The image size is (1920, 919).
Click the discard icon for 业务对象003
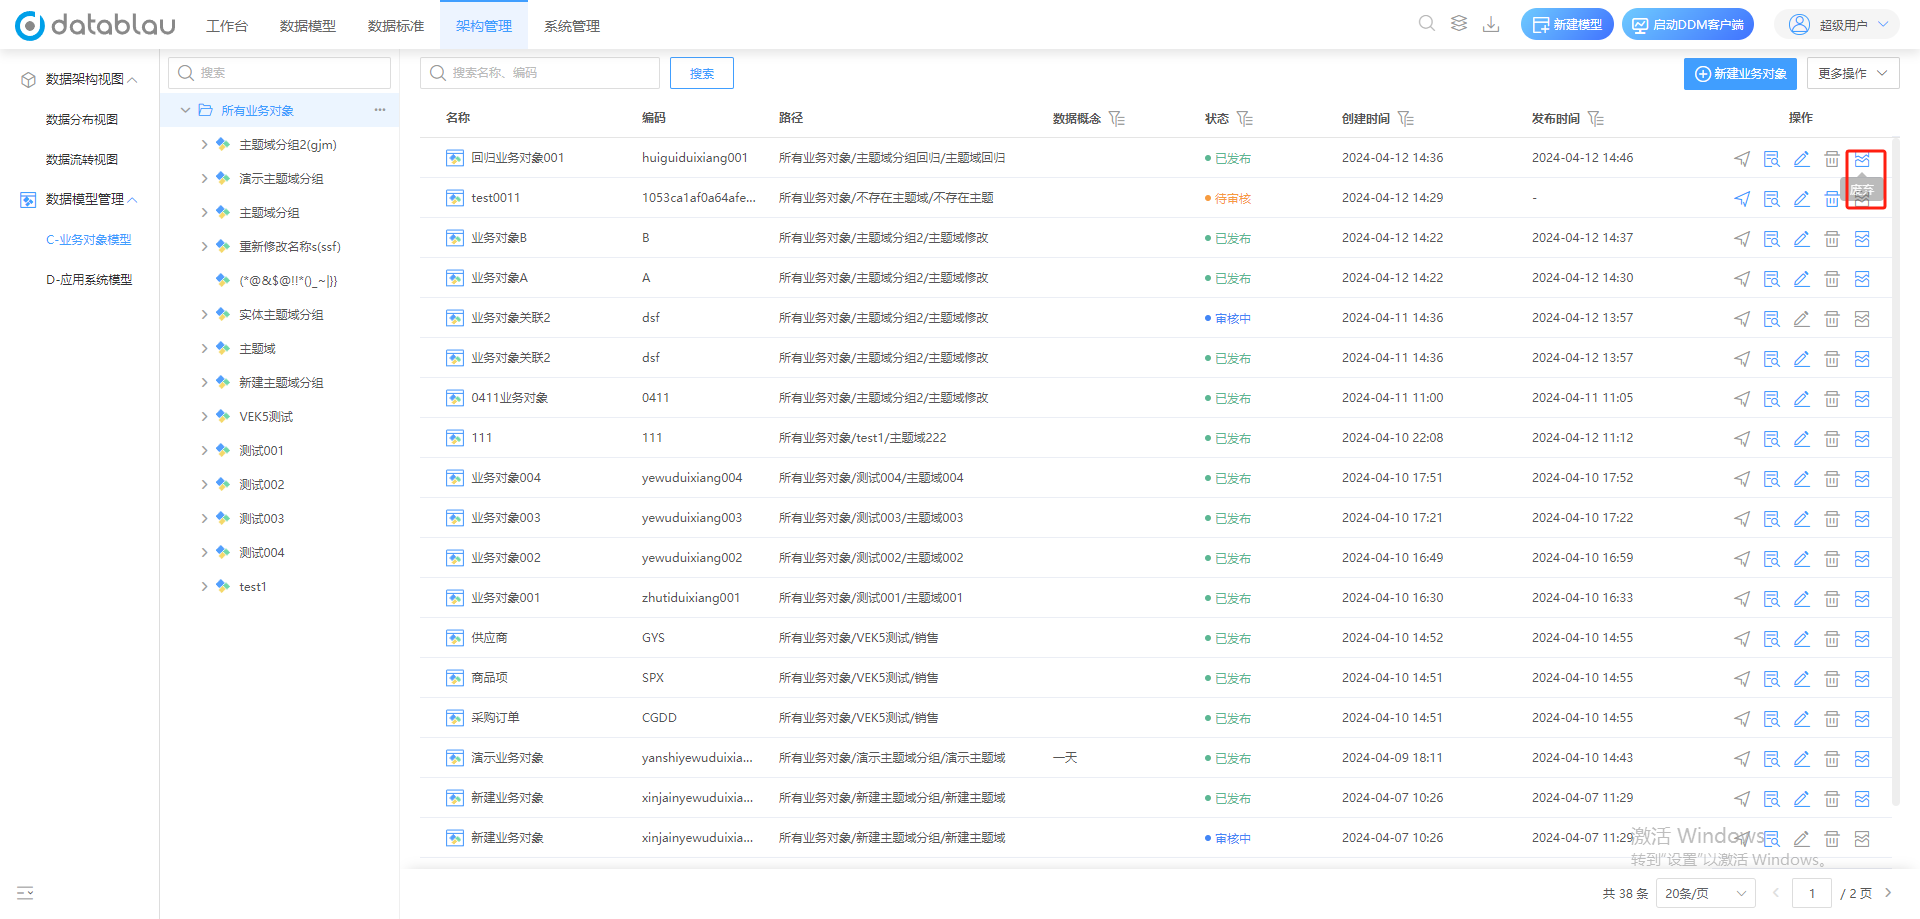[1862, 519]
